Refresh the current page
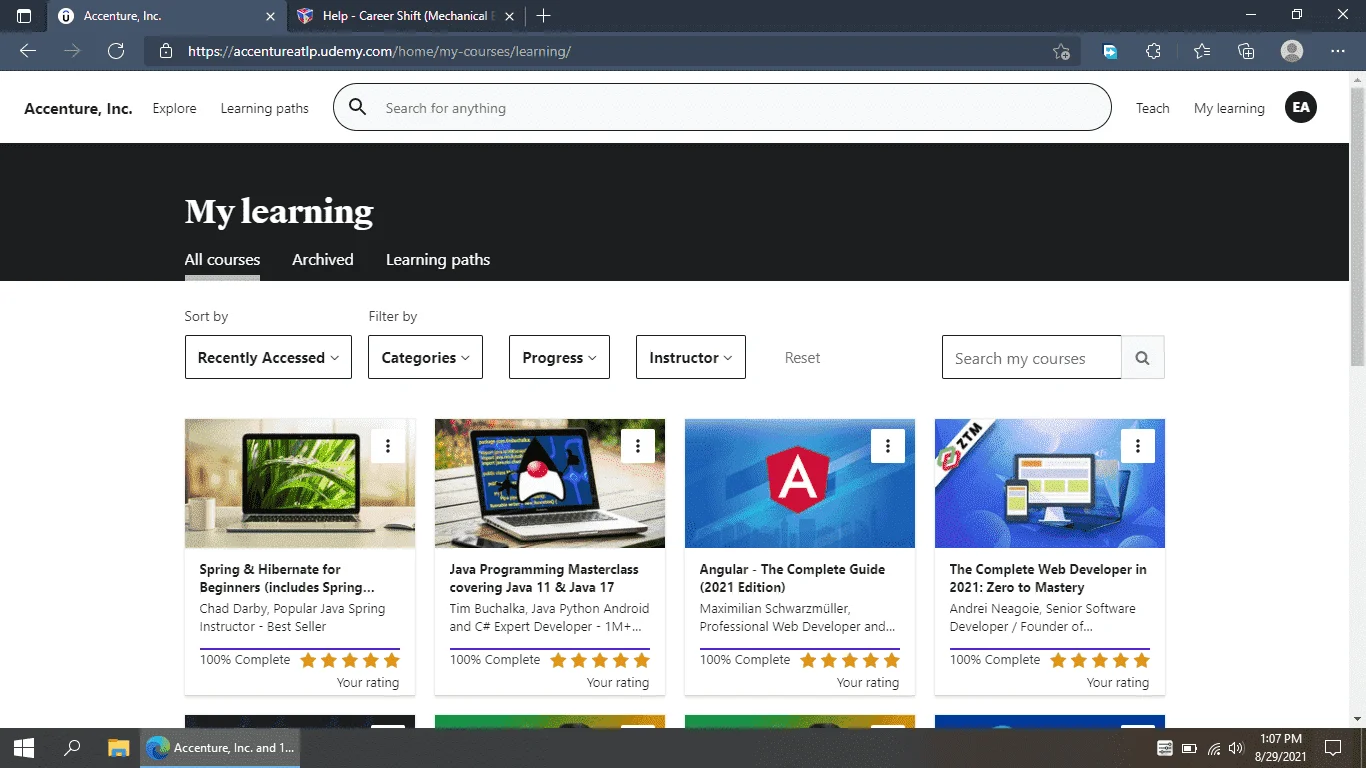Screen dimensions: 1366x768 click(x=116, y=51)
